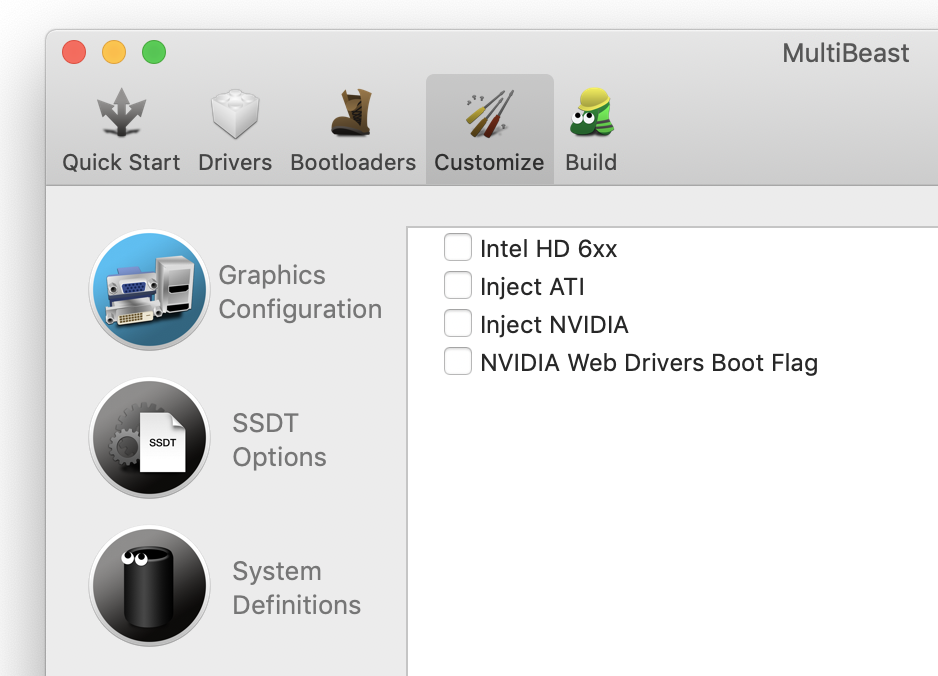Click the Graphics Configuration text label
938x676 pixels.
pos(300,292)
